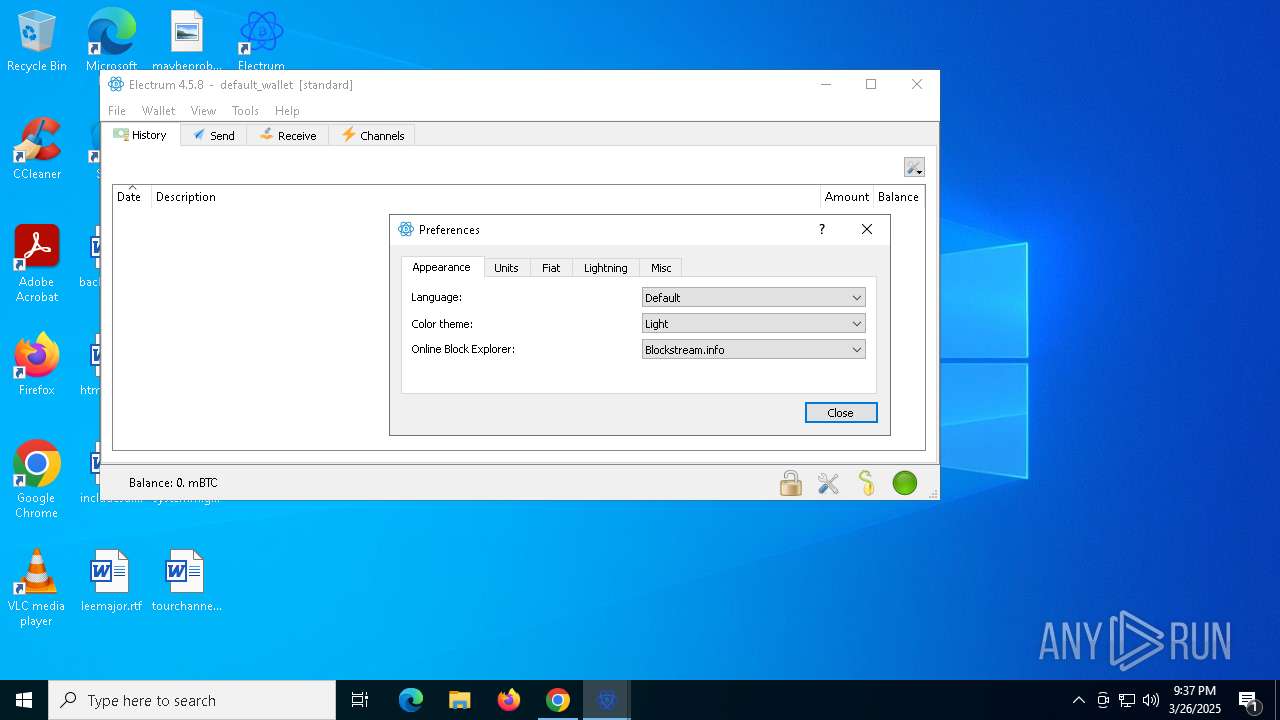
Task: Click the password lock icon in the status bar
Action: click(791, 483)
